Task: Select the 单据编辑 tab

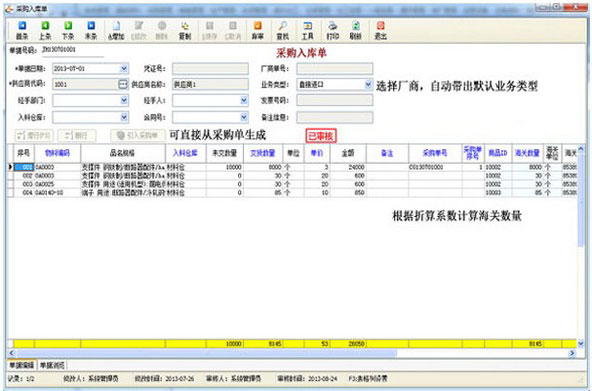Action: 22,365
